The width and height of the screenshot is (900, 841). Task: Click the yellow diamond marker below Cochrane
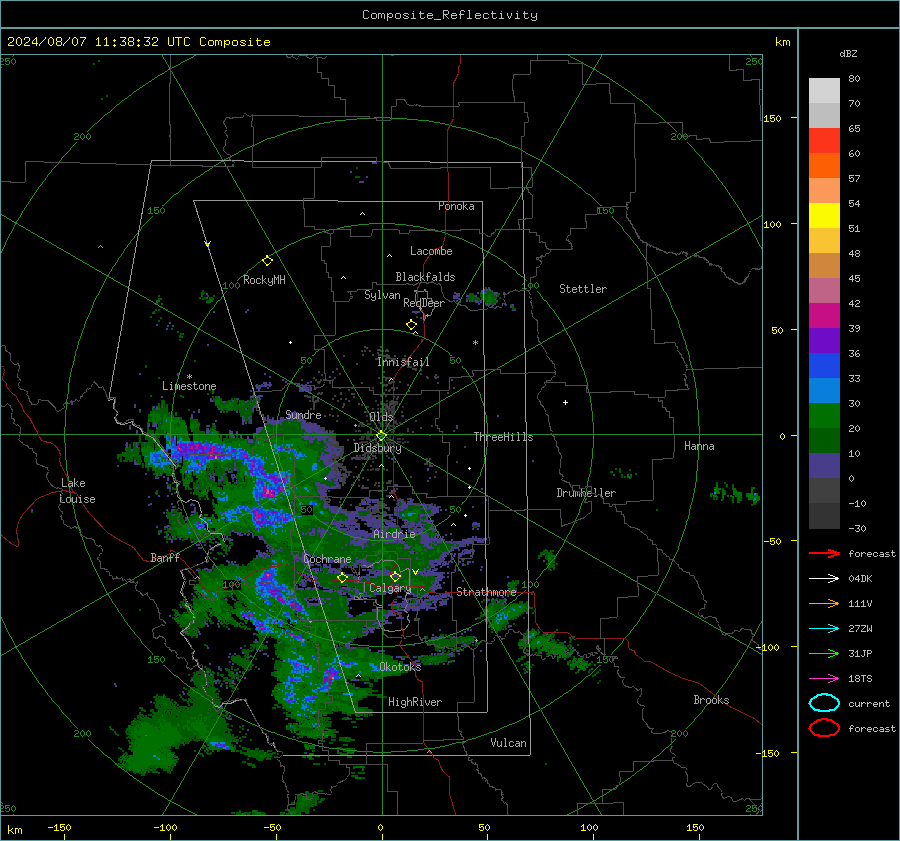coord(343,578)
